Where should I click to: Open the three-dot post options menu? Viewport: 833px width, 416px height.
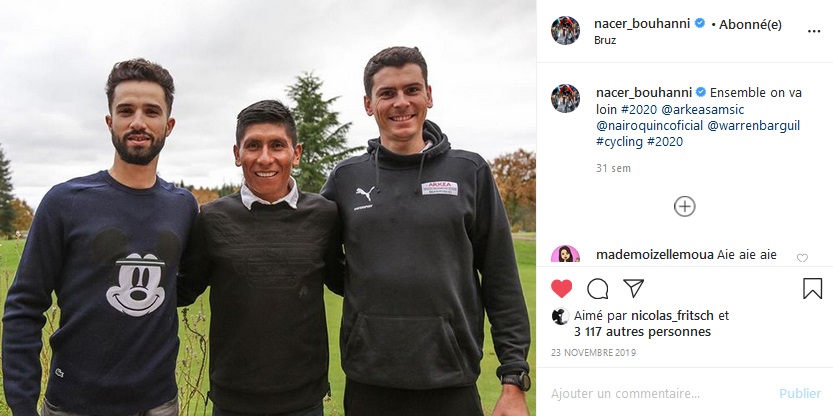[814, 31]
